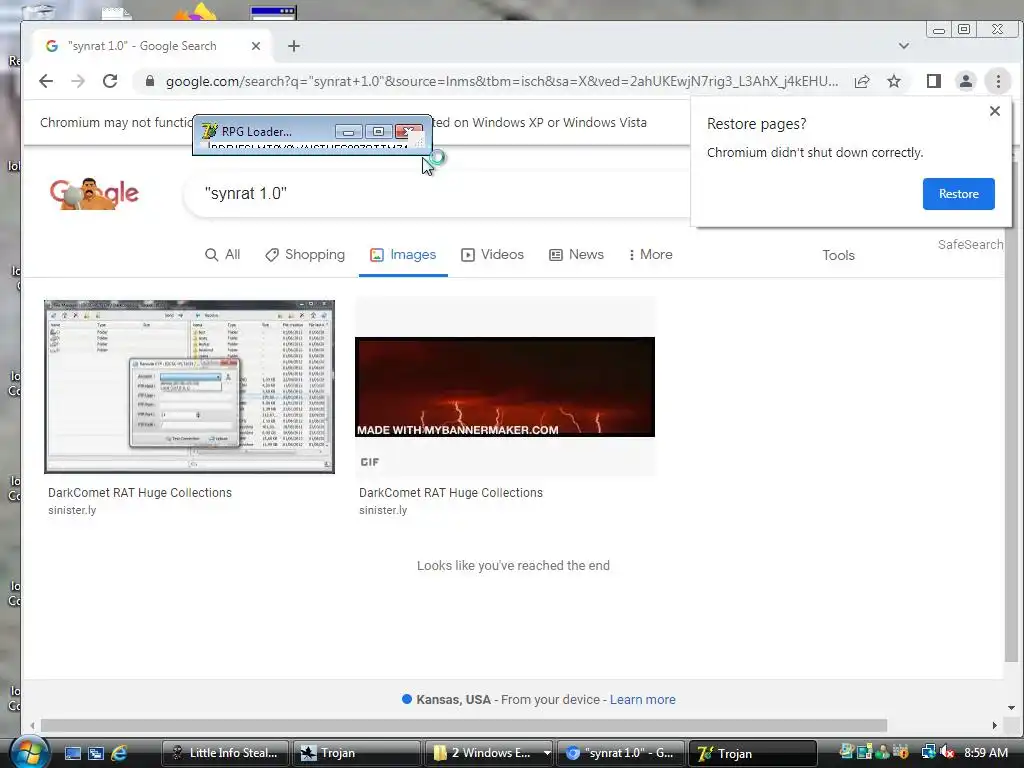Click the Learn more location link
This screenshot has width=1024, height=768.
643,699
